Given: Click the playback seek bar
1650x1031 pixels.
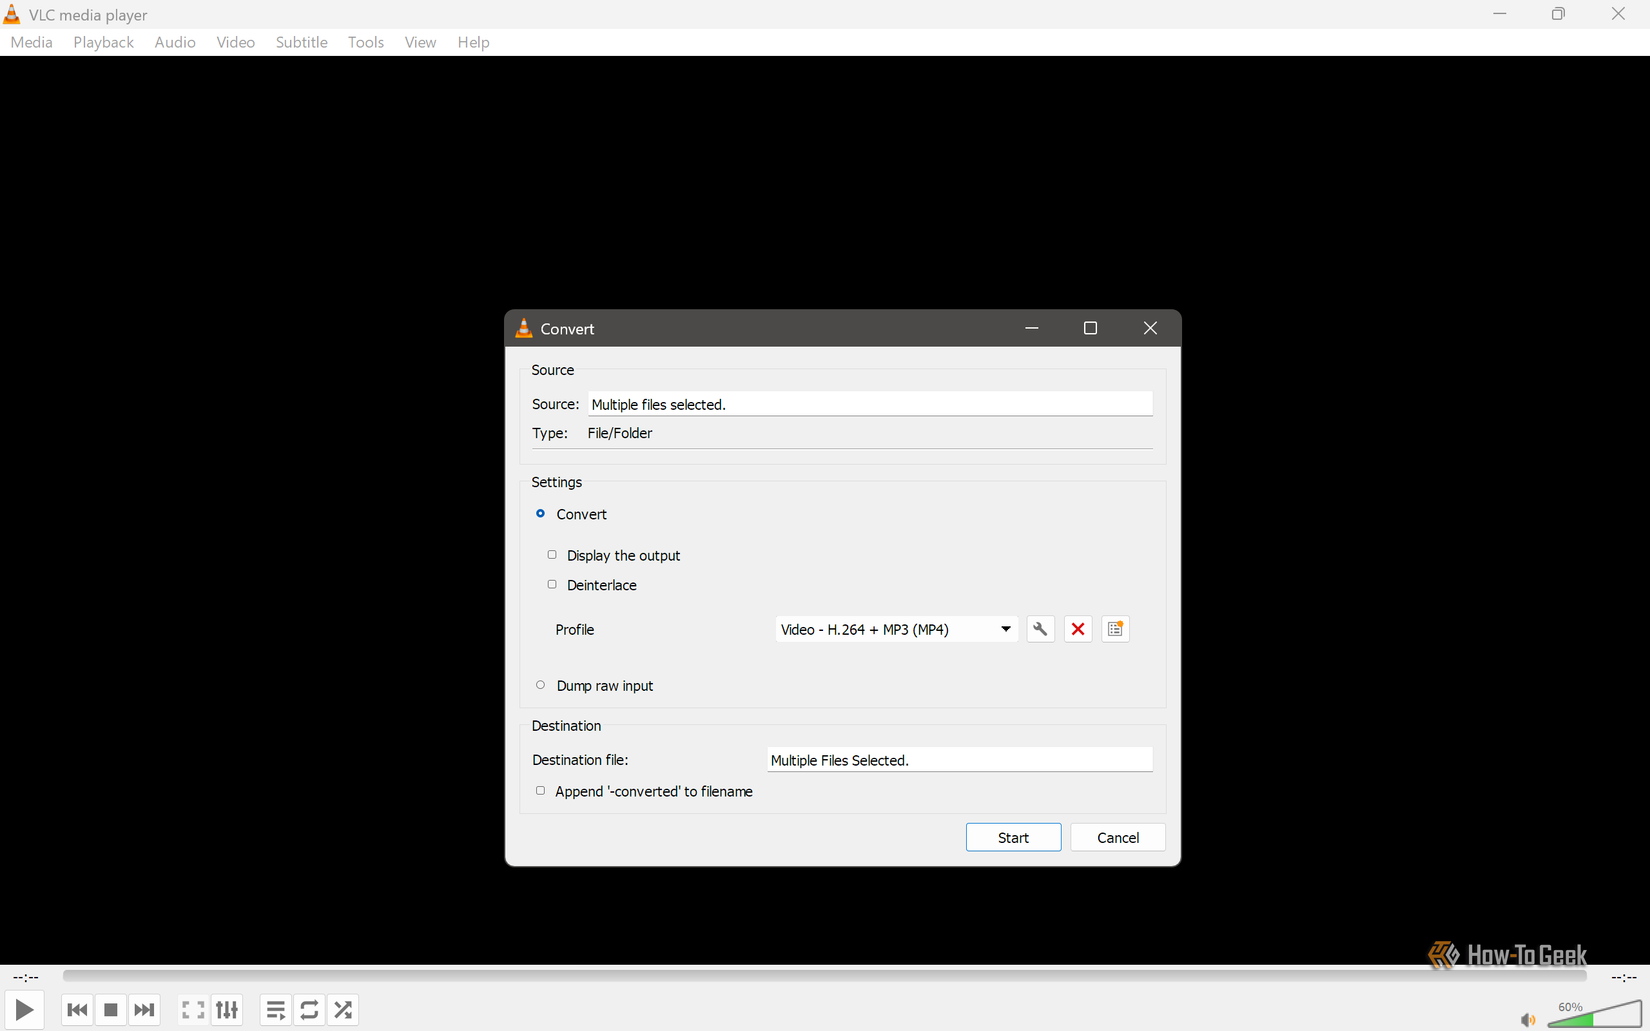Looking at the screenshot, I should [825, 976].
